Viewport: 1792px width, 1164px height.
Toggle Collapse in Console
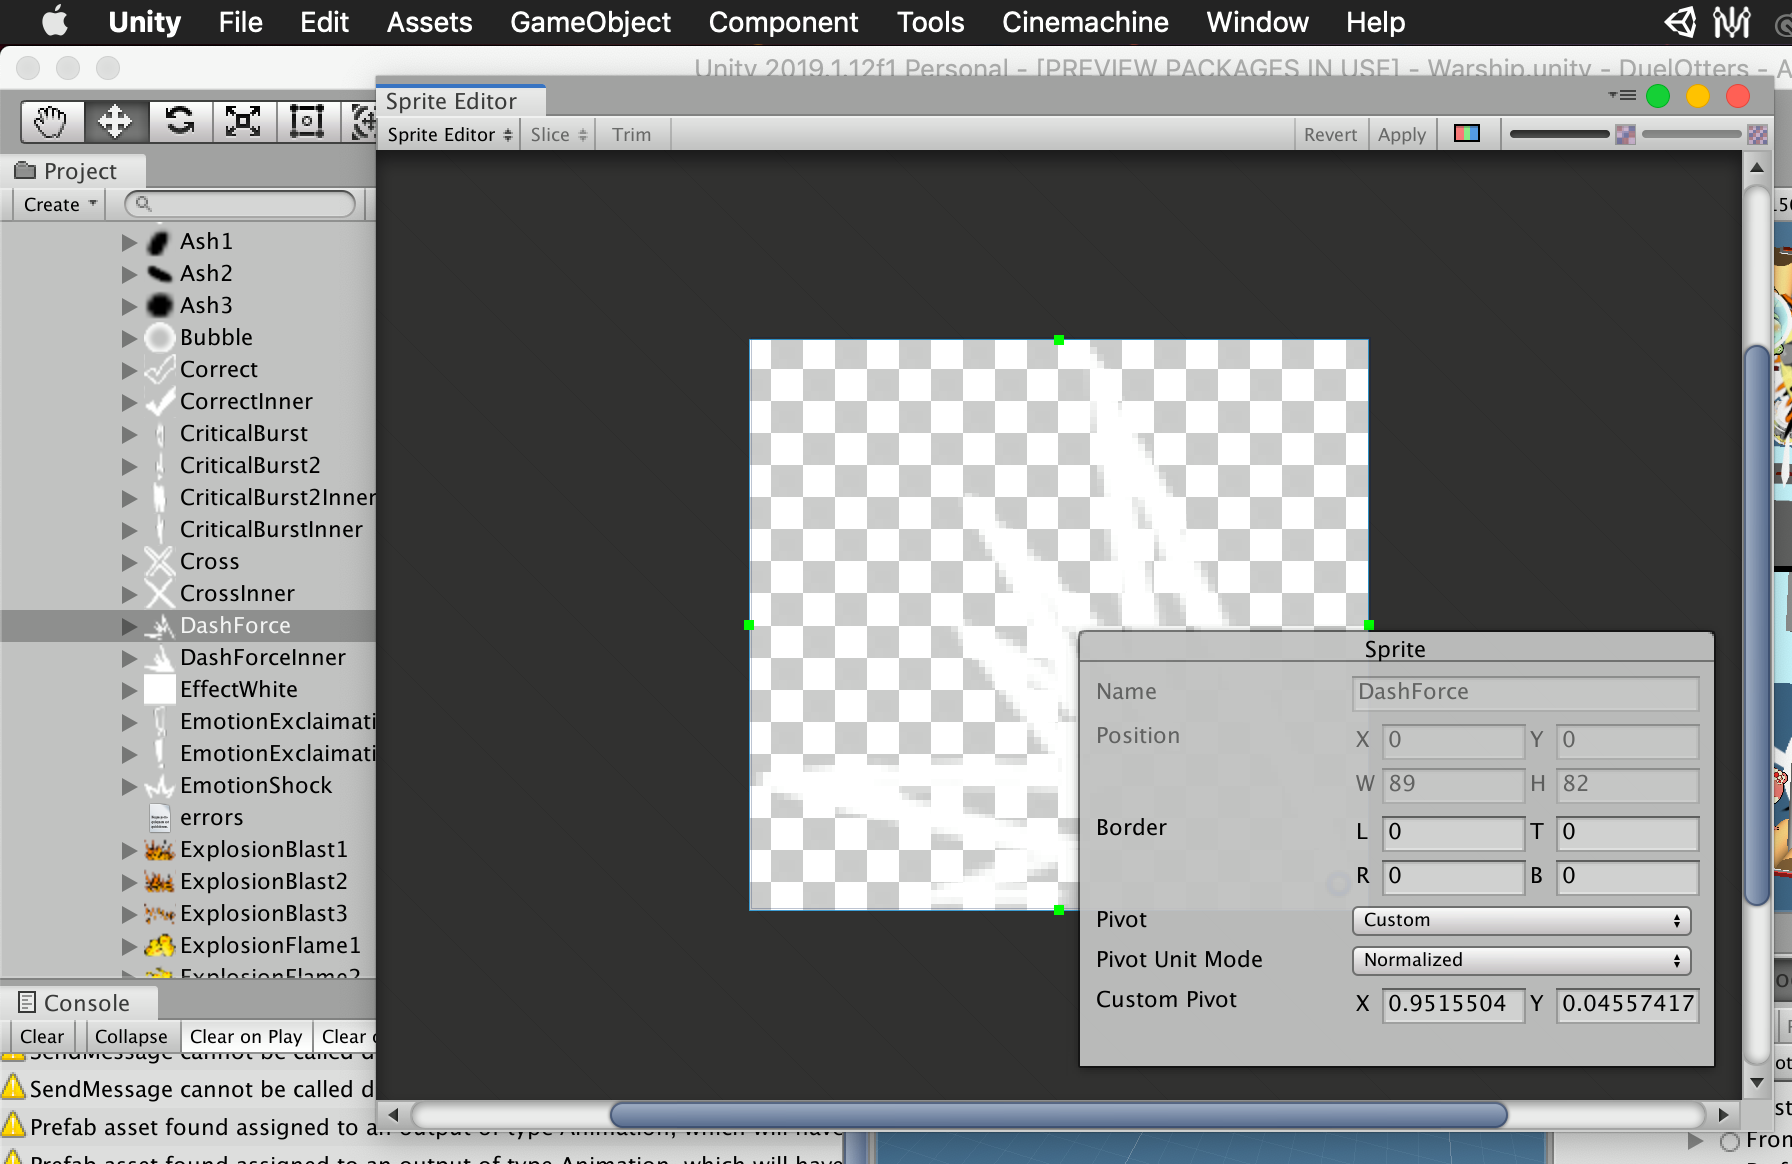(x=131, y=1037)
